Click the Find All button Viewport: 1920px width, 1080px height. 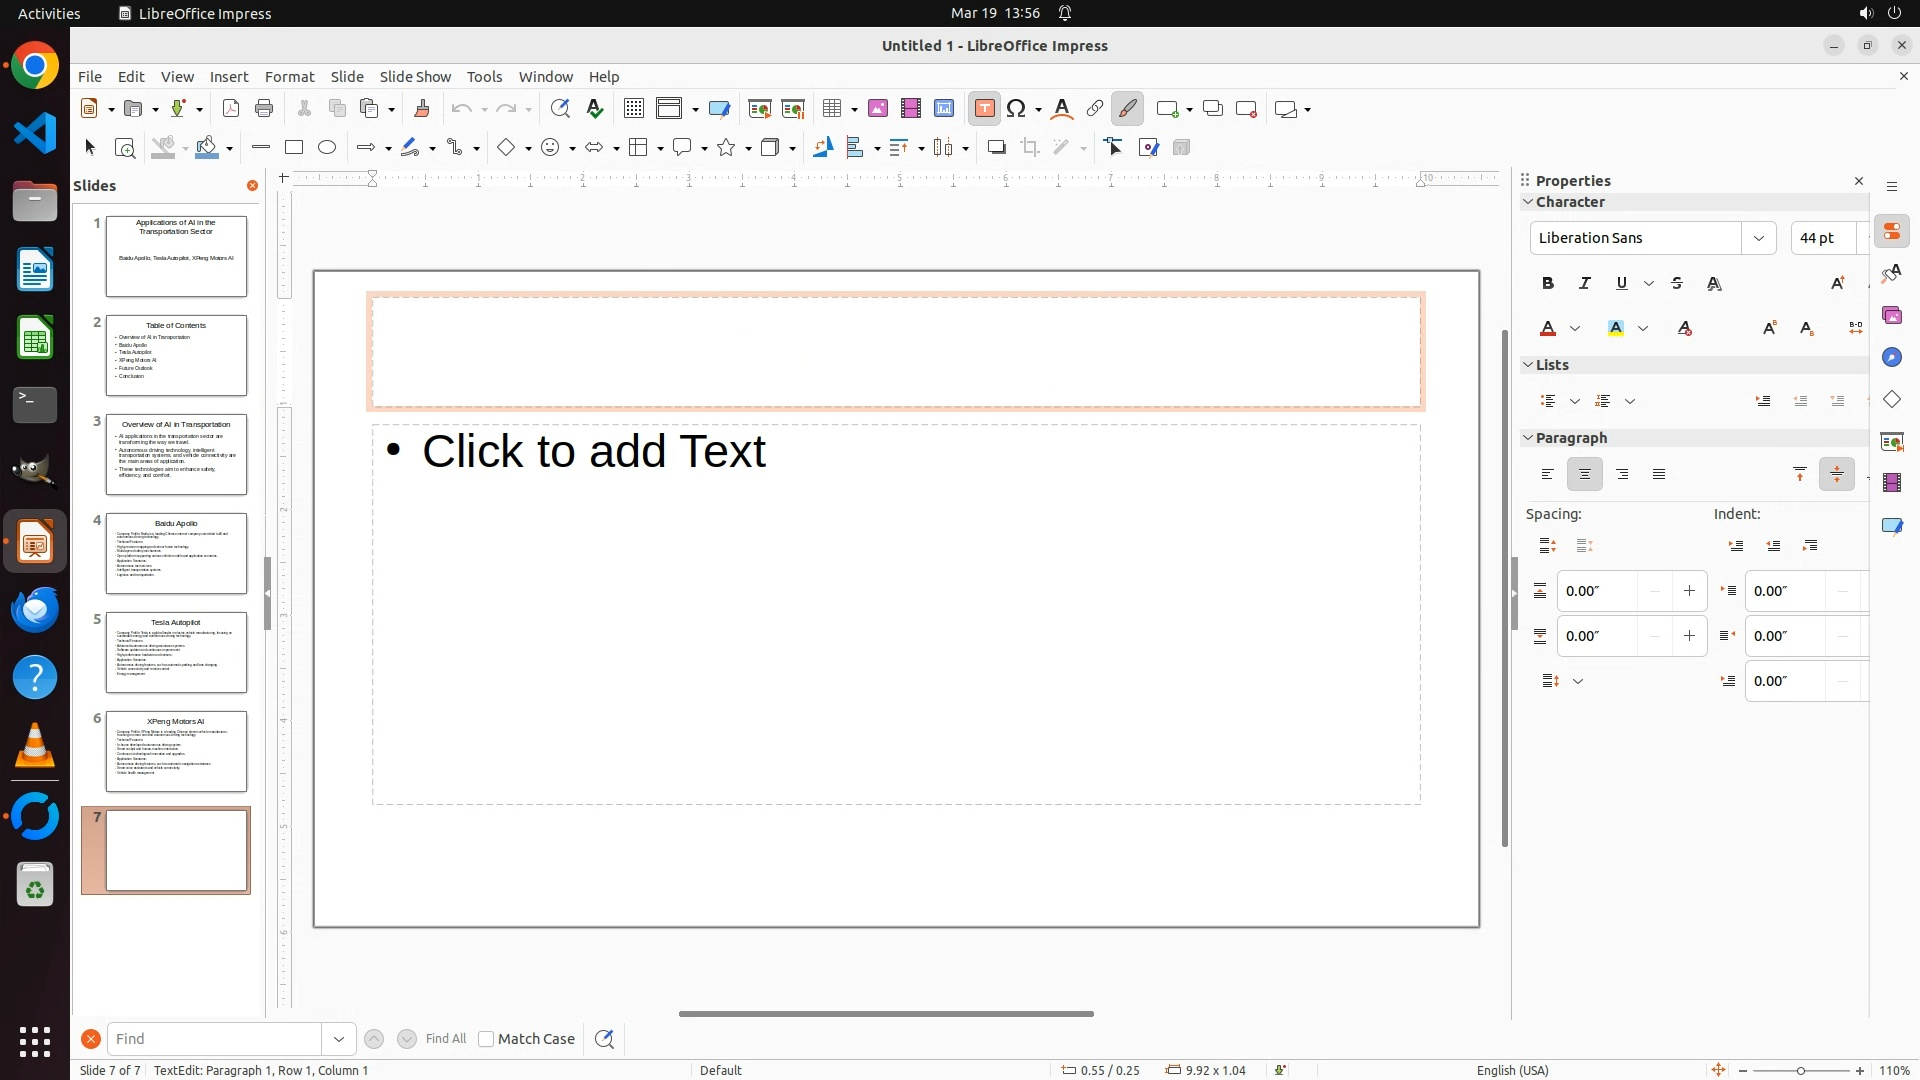[x=445, y=1039]
